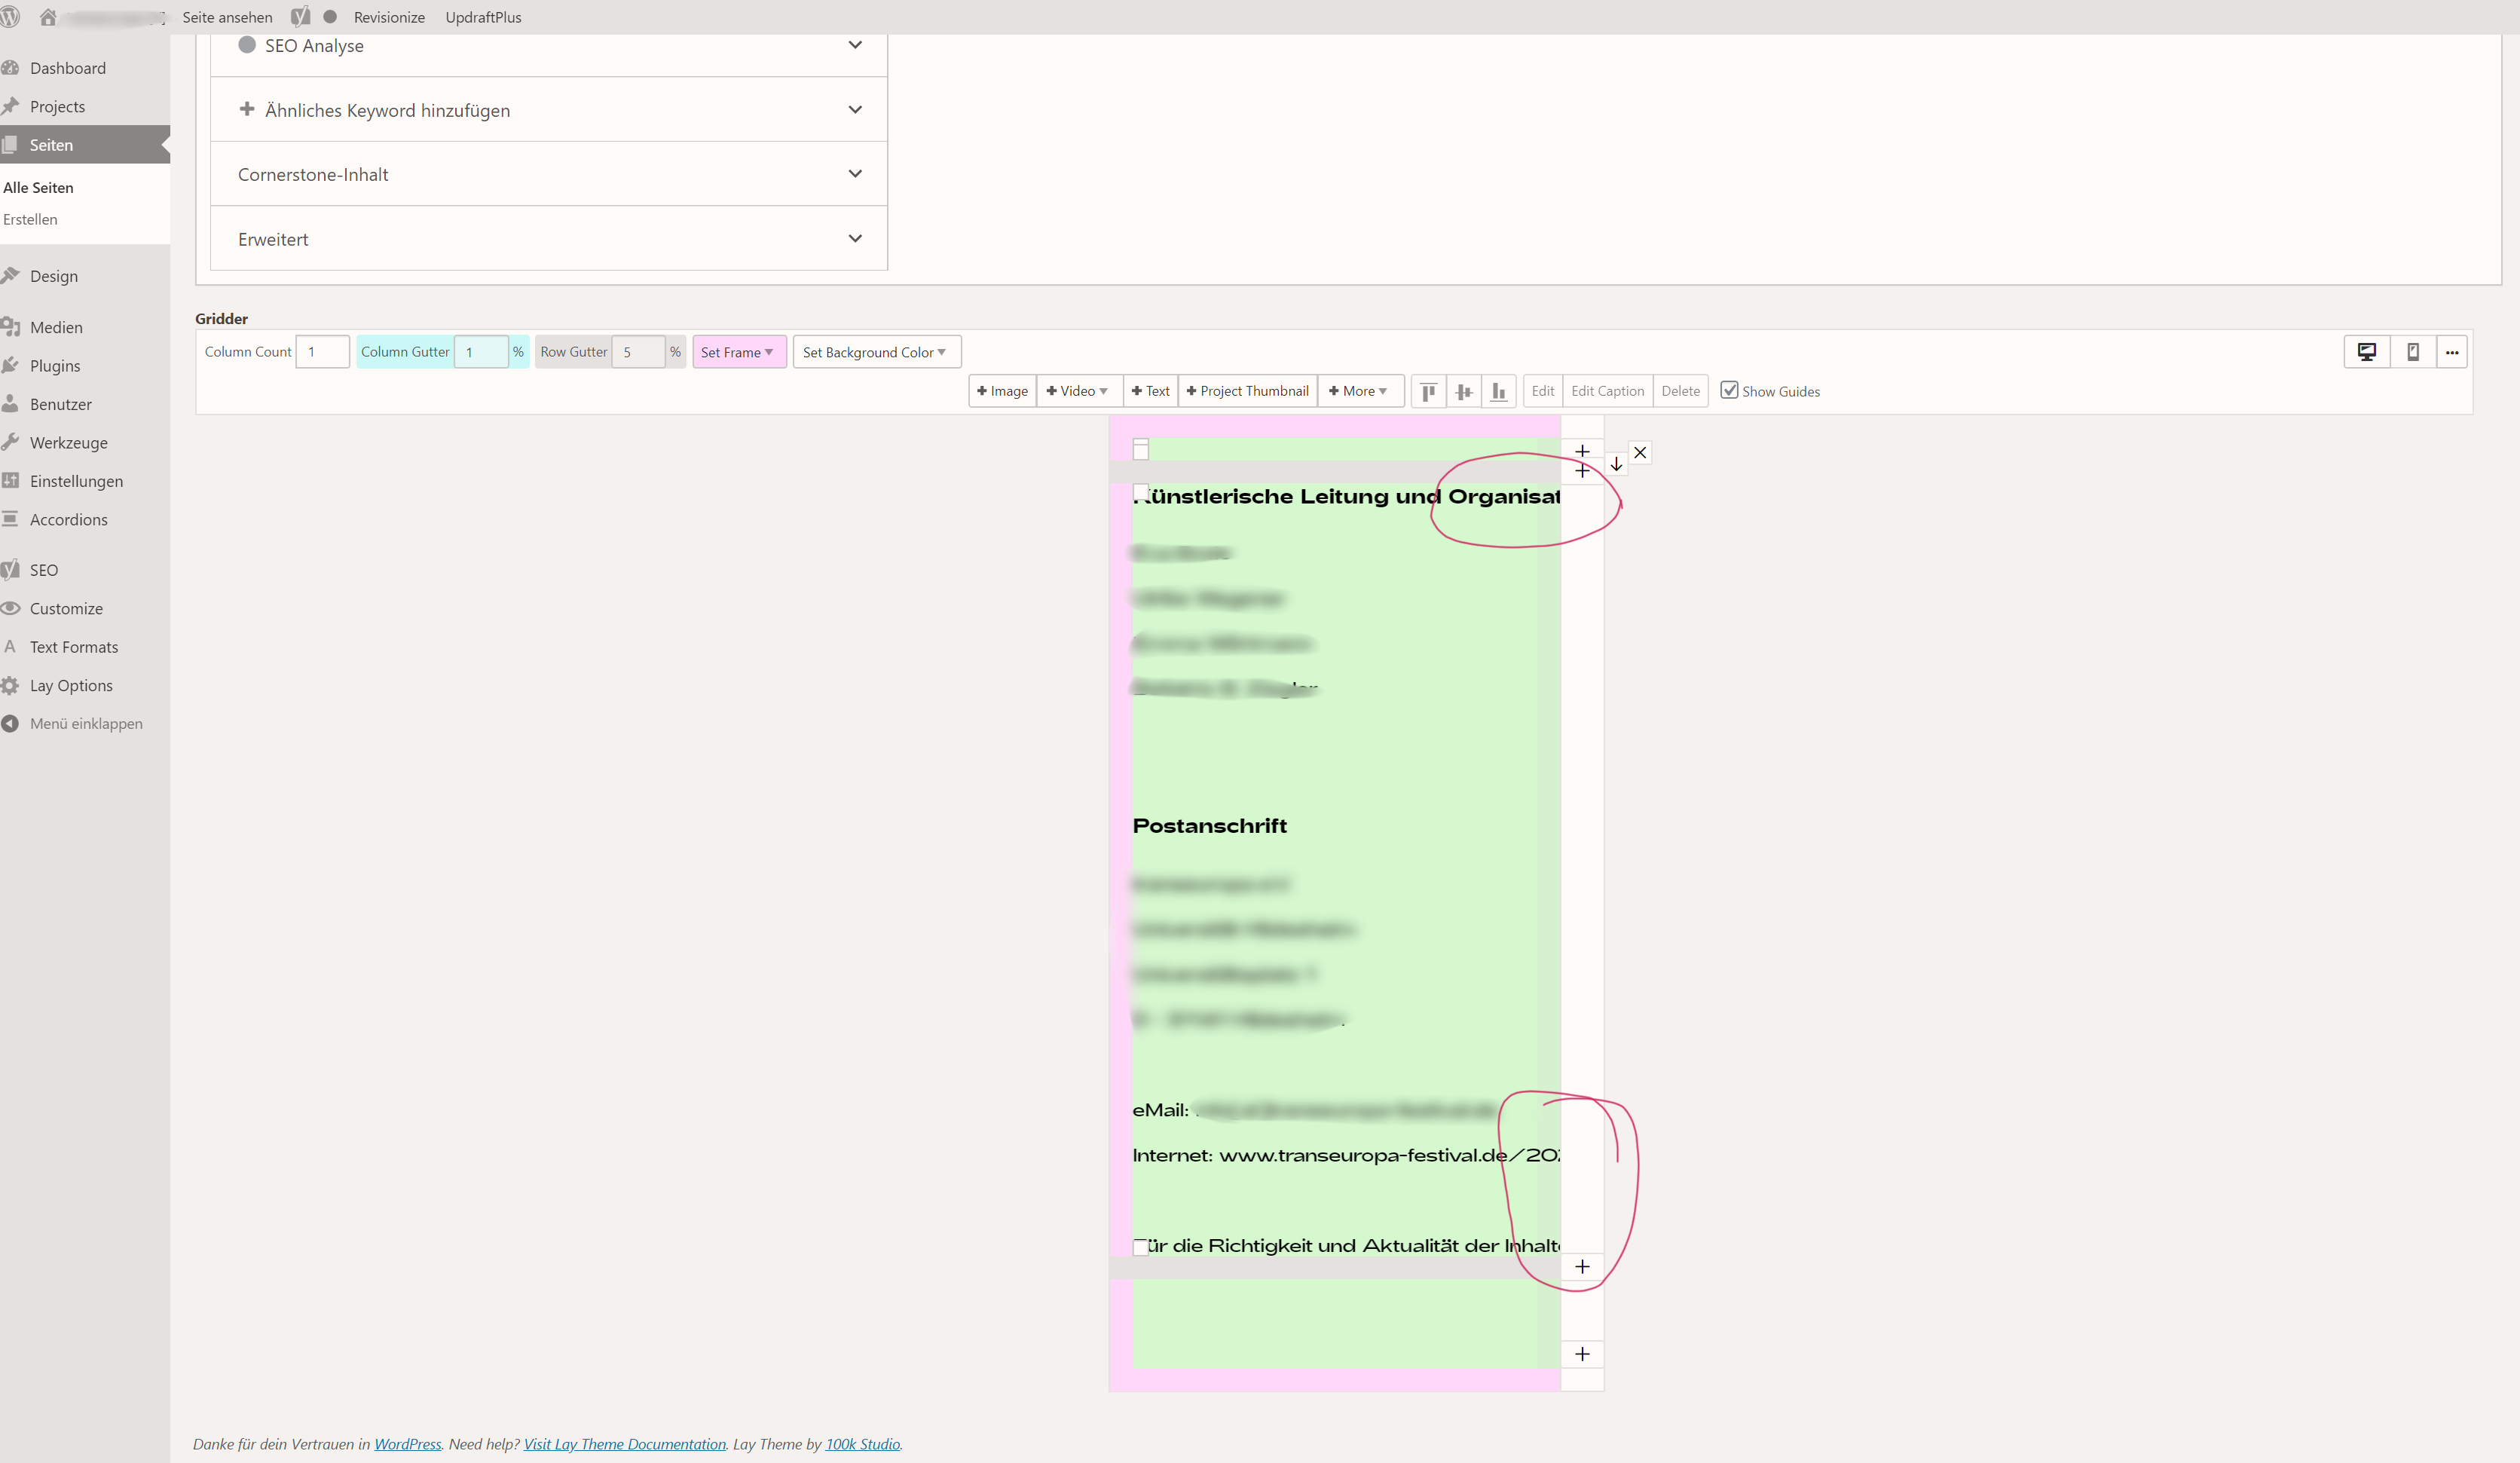
Task: Switch to desktop layout view icon
Action: click(x=2366, y=352)
